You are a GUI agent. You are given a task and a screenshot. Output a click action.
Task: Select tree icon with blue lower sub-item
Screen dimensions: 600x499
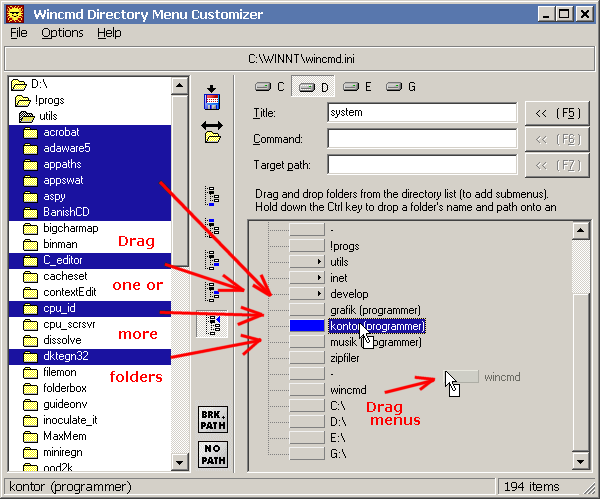(x=212, y=260)
